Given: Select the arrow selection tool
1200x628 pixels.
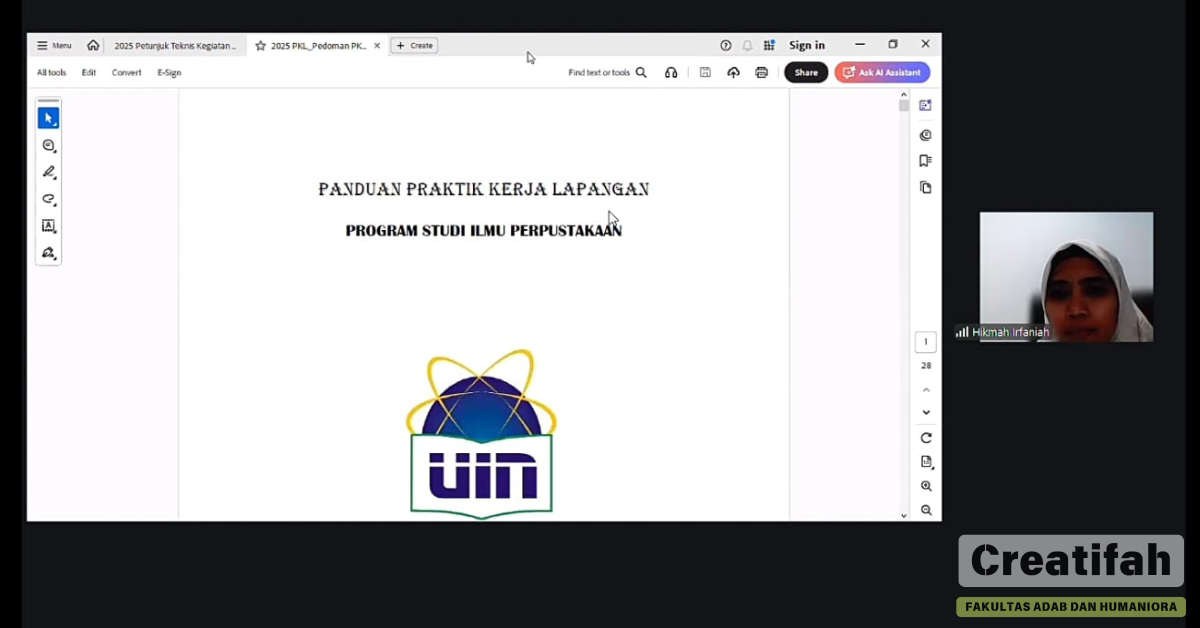Looking at the screenshot, I should coord(48,118).
